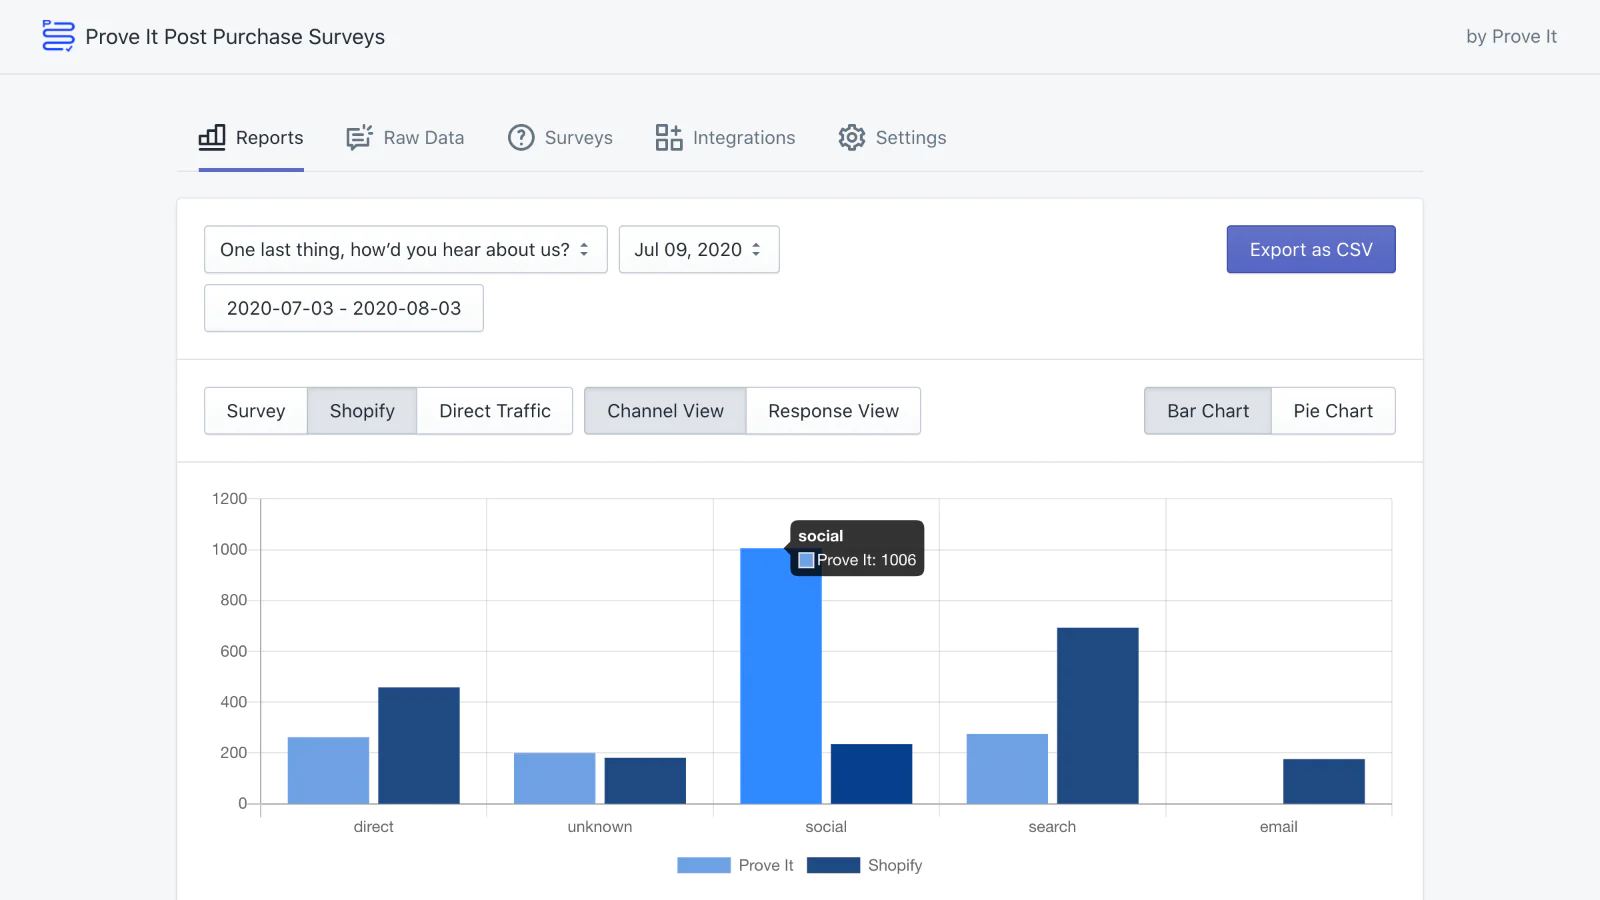Screen dimensions: 1600x900
Task: Select the Pie Chart display
Action: pyautogui.click(x=1333, y=411)
